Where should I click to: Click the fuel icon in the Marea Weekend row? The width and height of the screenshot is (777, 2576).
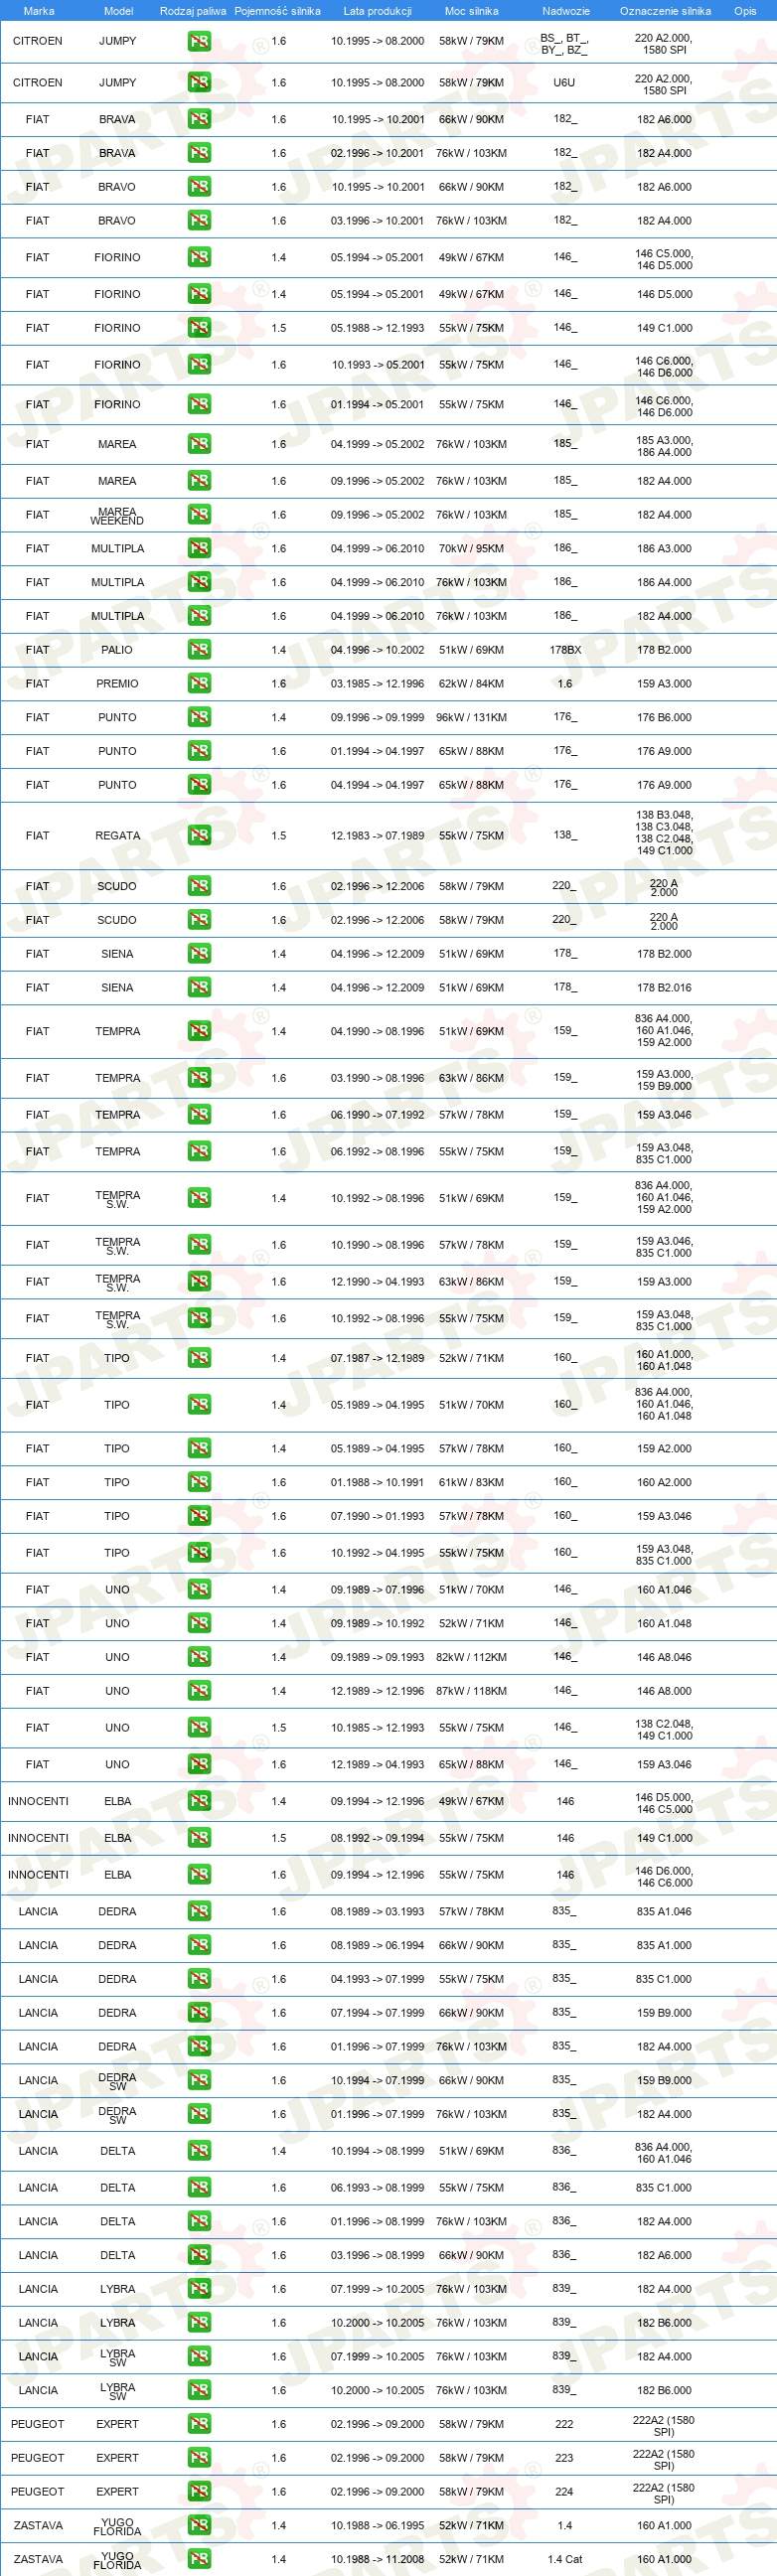pos(199,515)
